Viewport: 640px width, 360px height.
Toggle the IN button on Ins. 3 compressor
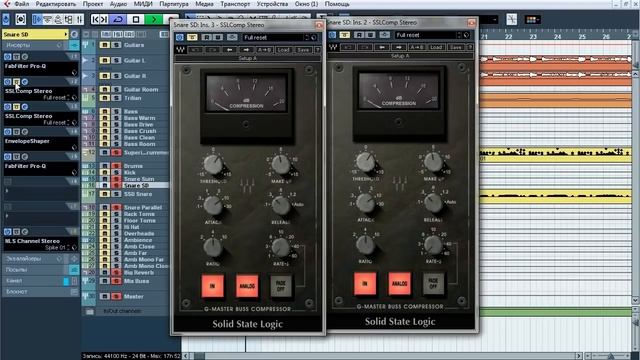[212, 286]
